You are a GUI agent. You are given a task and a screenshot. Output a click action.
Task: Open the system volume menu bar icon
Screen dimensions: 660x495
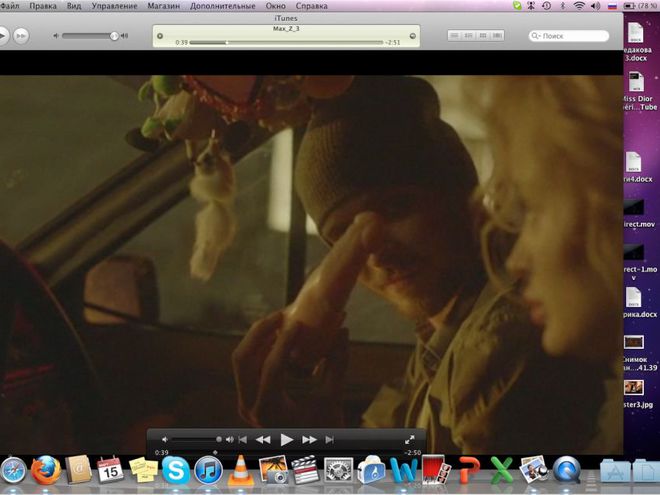[594, 6]
